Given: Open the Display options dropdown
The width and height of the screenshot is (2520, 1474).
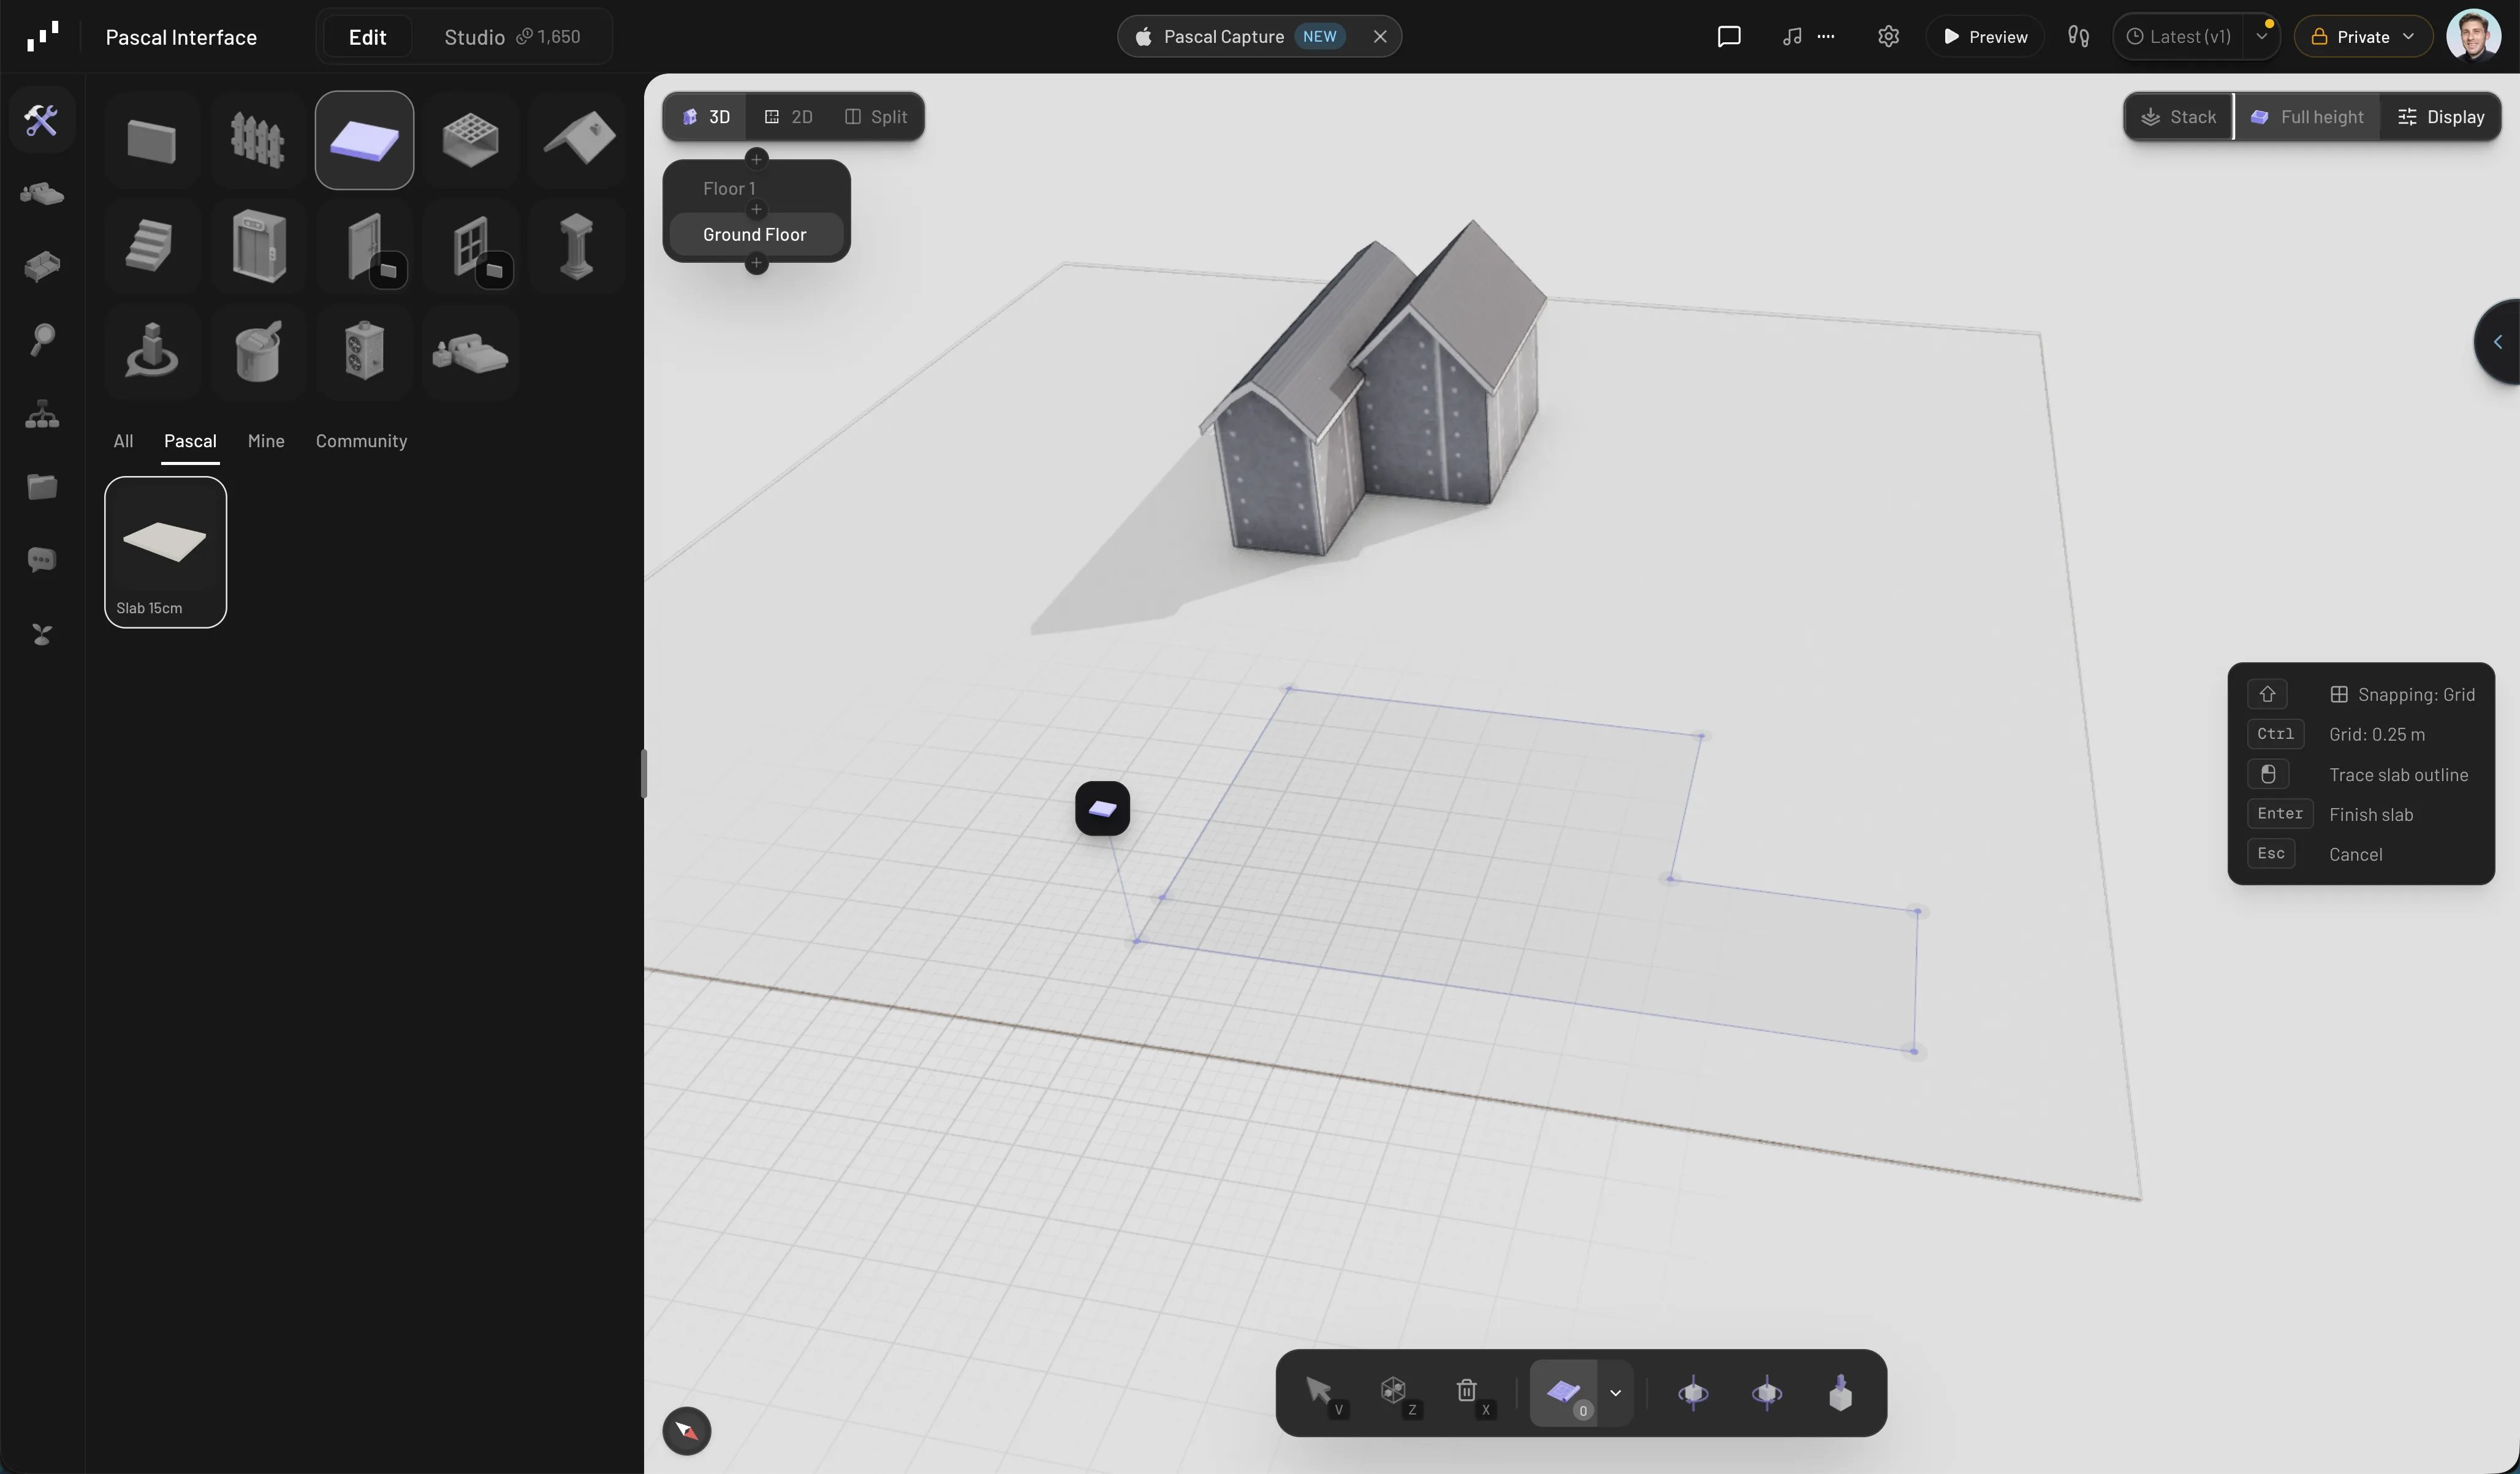Looking at the screenshot, I should (2441, 117).
